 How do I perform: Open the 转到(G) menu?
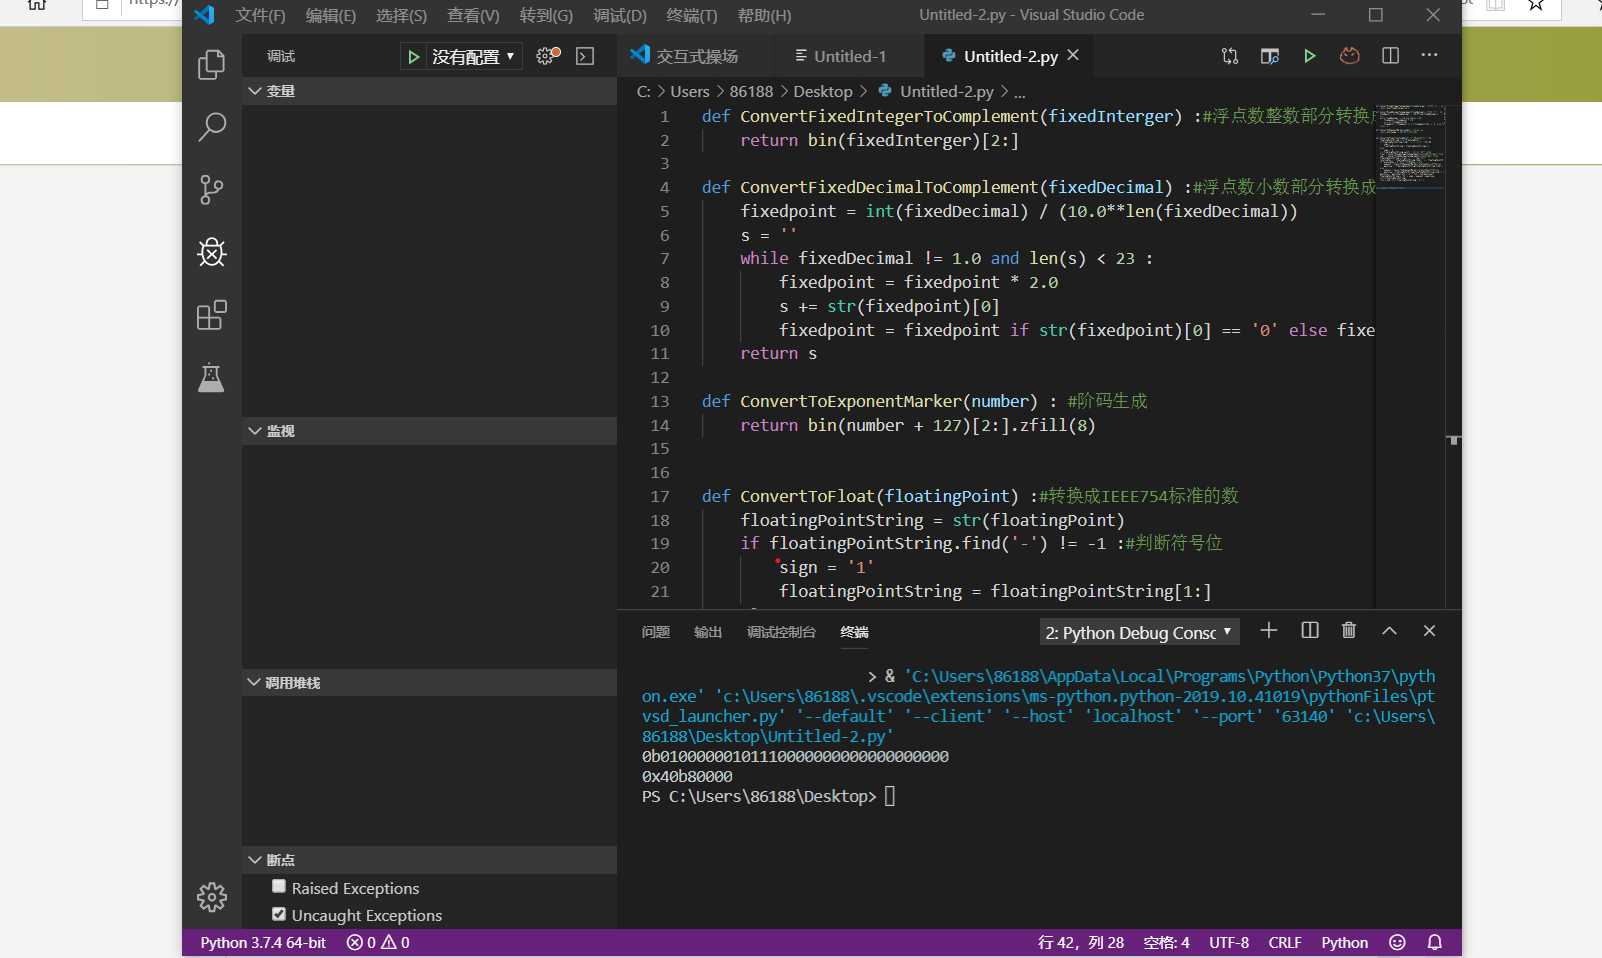pos(546,15)
